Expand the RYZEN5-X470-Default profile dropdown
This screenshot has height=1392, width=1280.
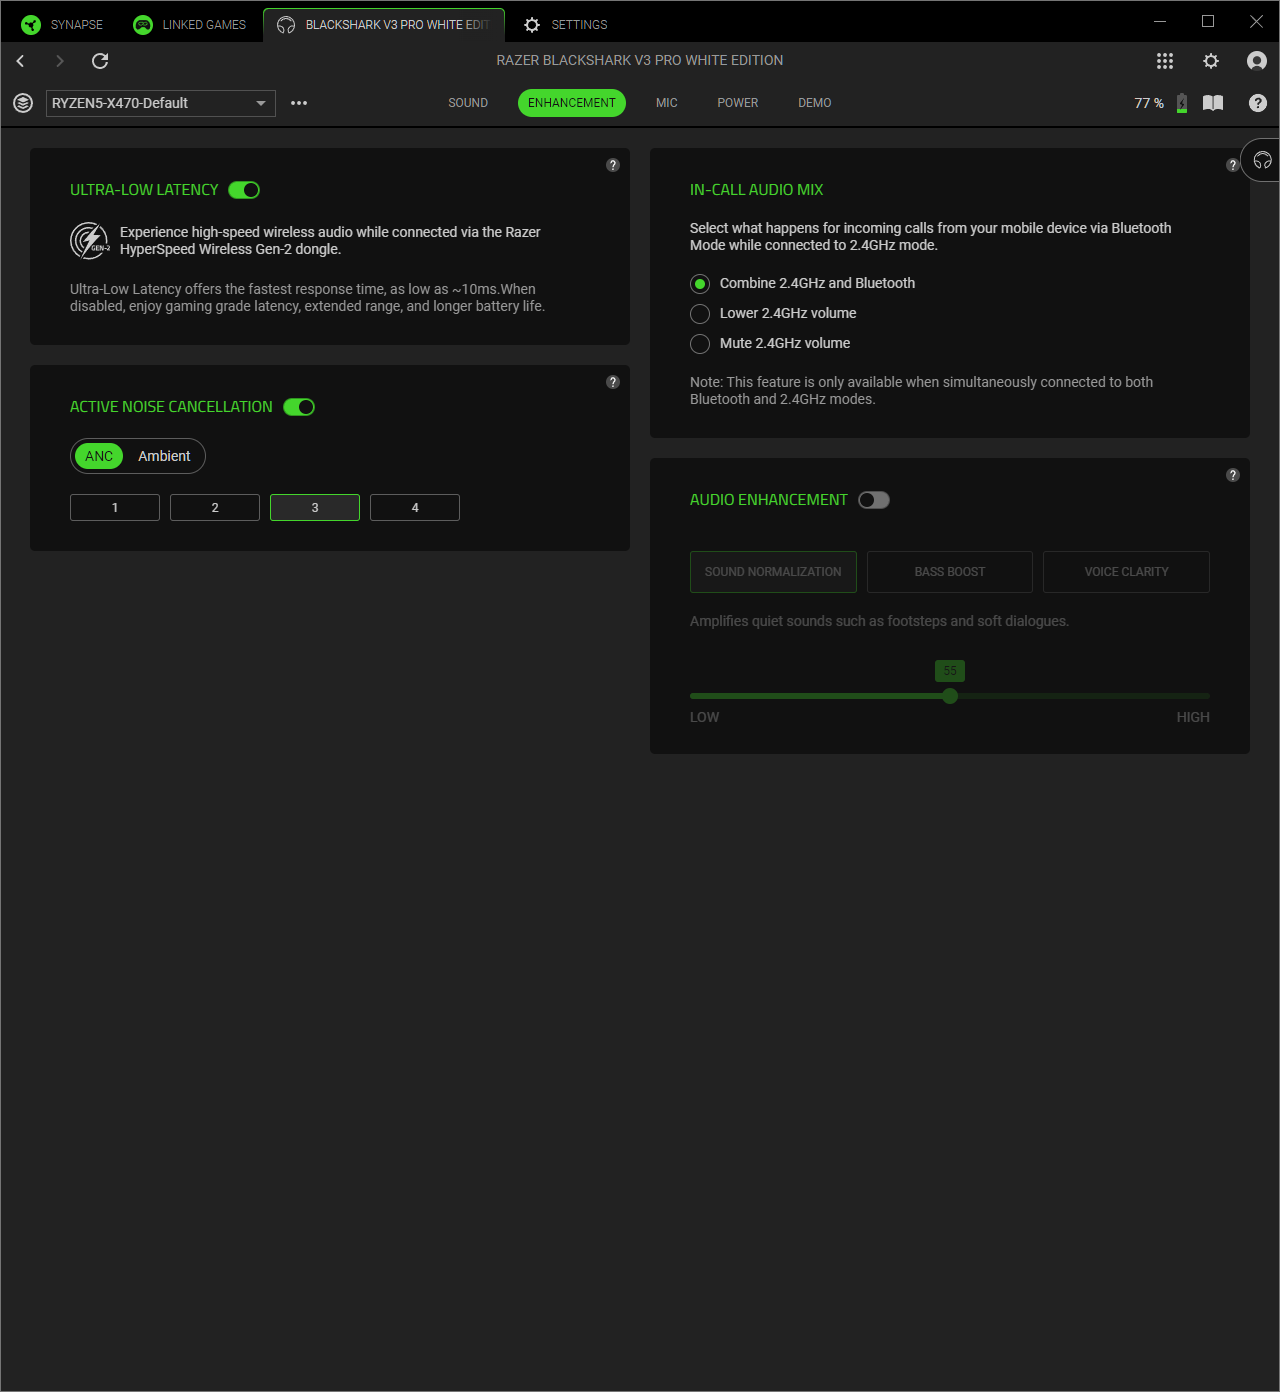coord(260,103)
